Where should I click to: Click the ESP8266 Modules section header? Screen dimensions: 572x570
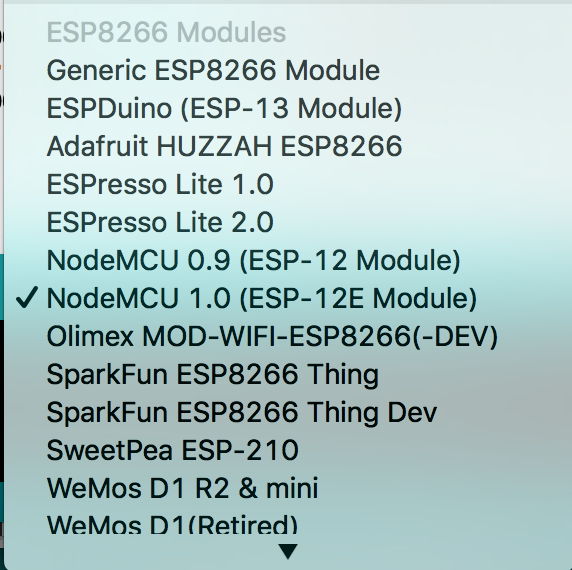point(166,32)
